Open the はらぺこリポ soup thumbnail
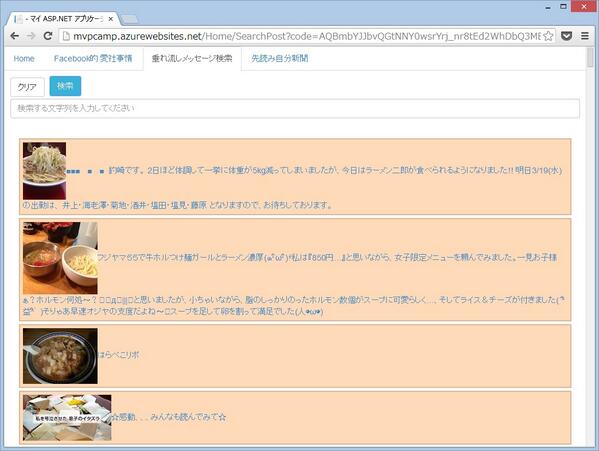This screenshot has width=599, height=451. point(60,356)
